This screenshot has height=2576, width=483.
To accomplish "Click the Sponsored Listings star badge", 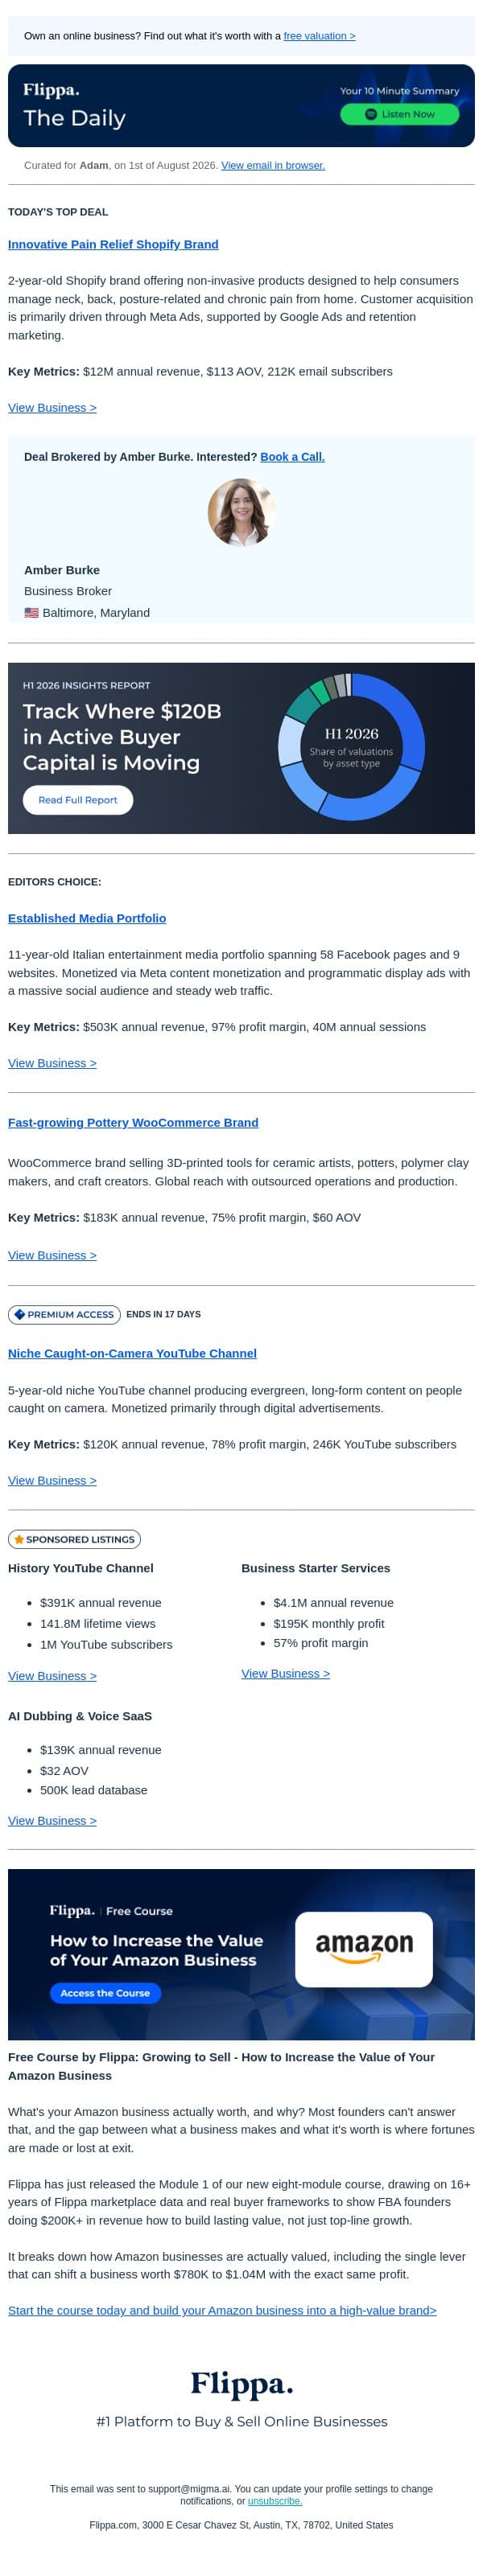I will pyautogui.click(x=74, y=1540).
